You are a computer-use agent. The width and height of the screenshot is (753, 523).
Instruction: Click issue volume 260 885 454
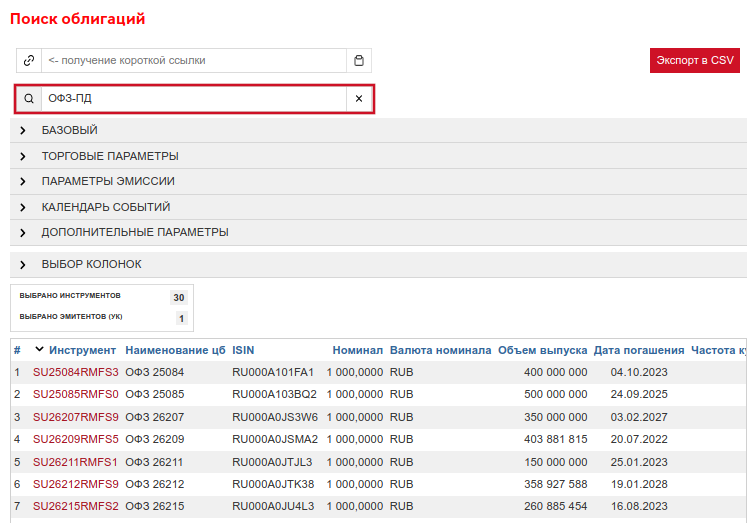[556, 506]
